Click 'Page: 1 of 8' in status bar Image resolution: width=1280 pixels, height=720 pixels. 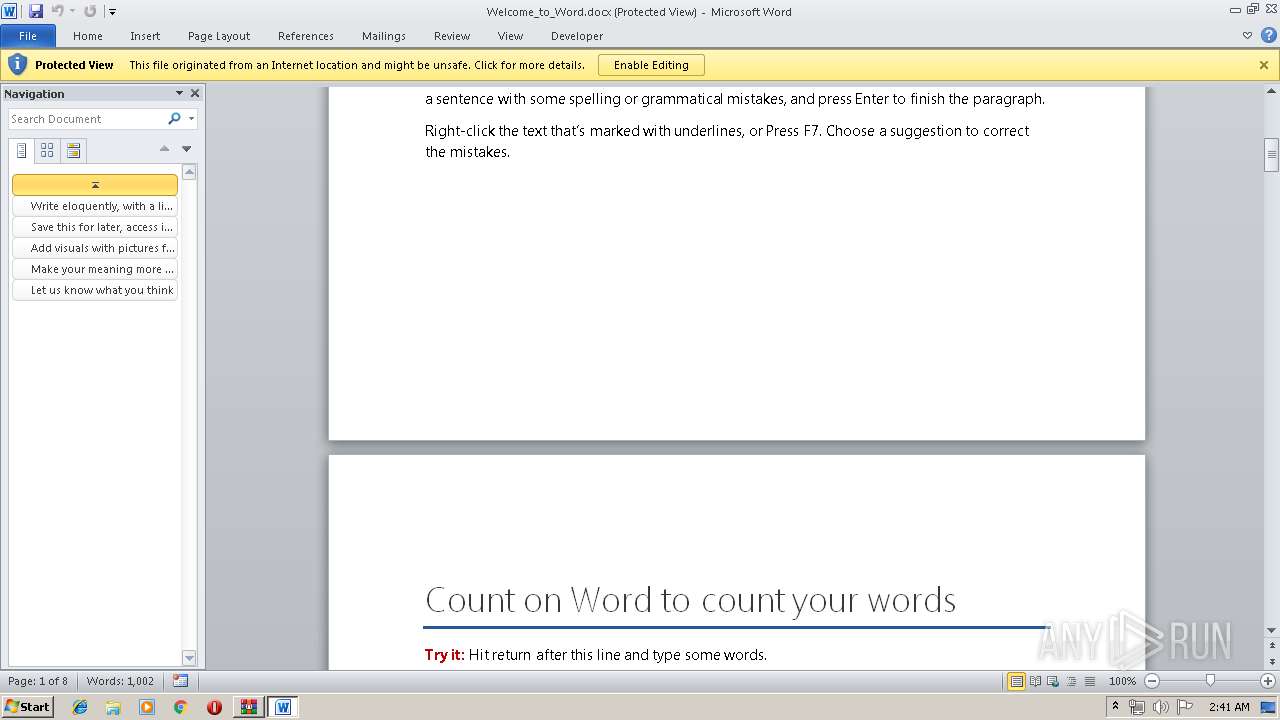(x=38, y=681)
